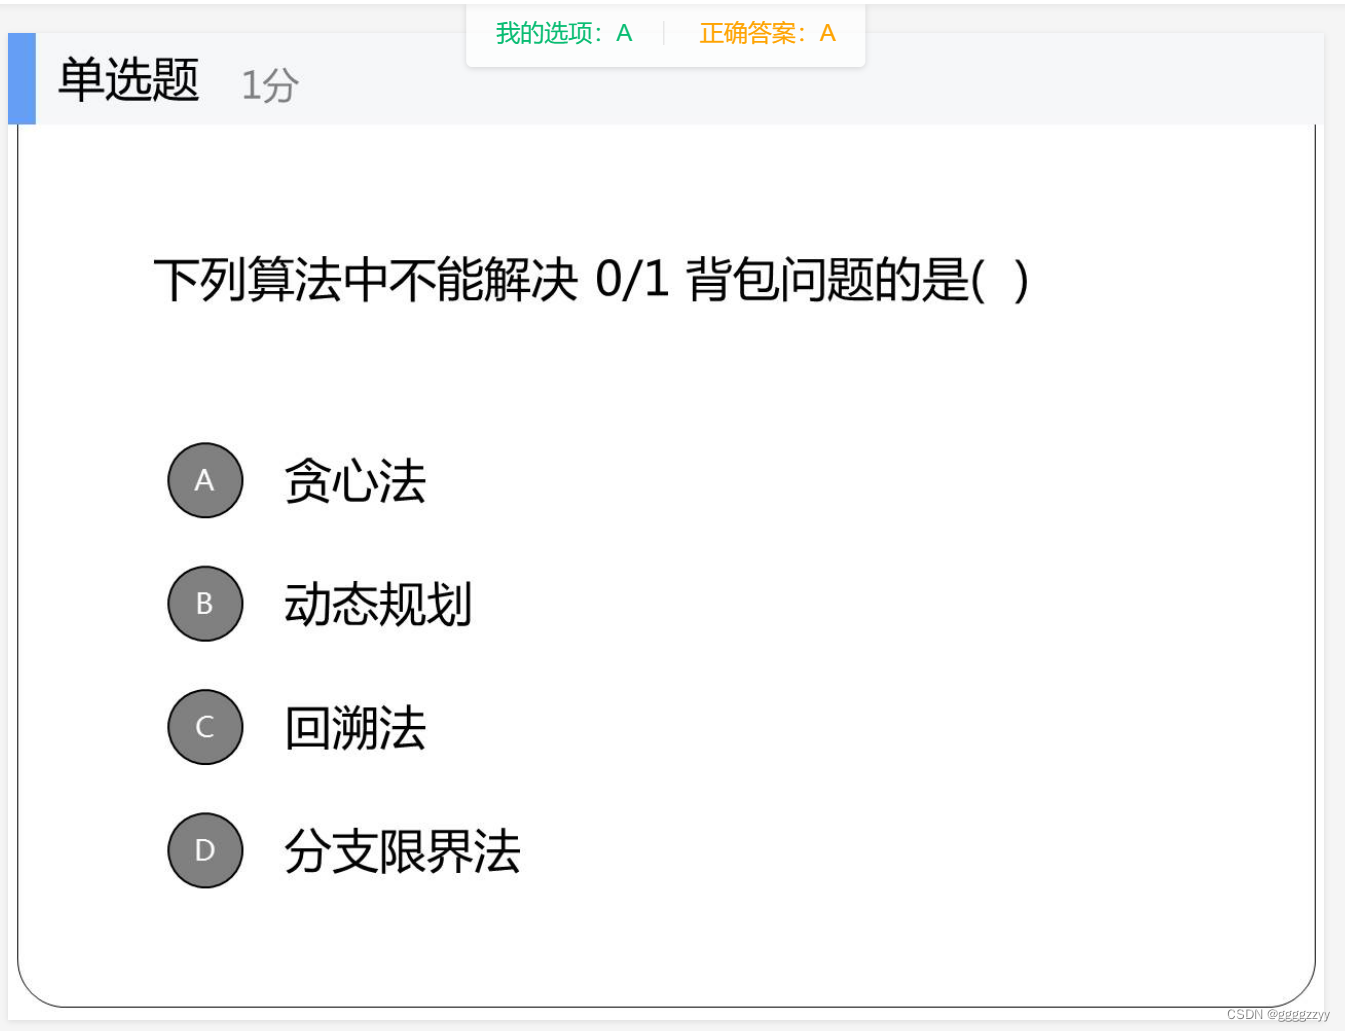Select option B circle for 动态规划
This screenshot has width=1345, height=1031.
click(x=205, y=603)
